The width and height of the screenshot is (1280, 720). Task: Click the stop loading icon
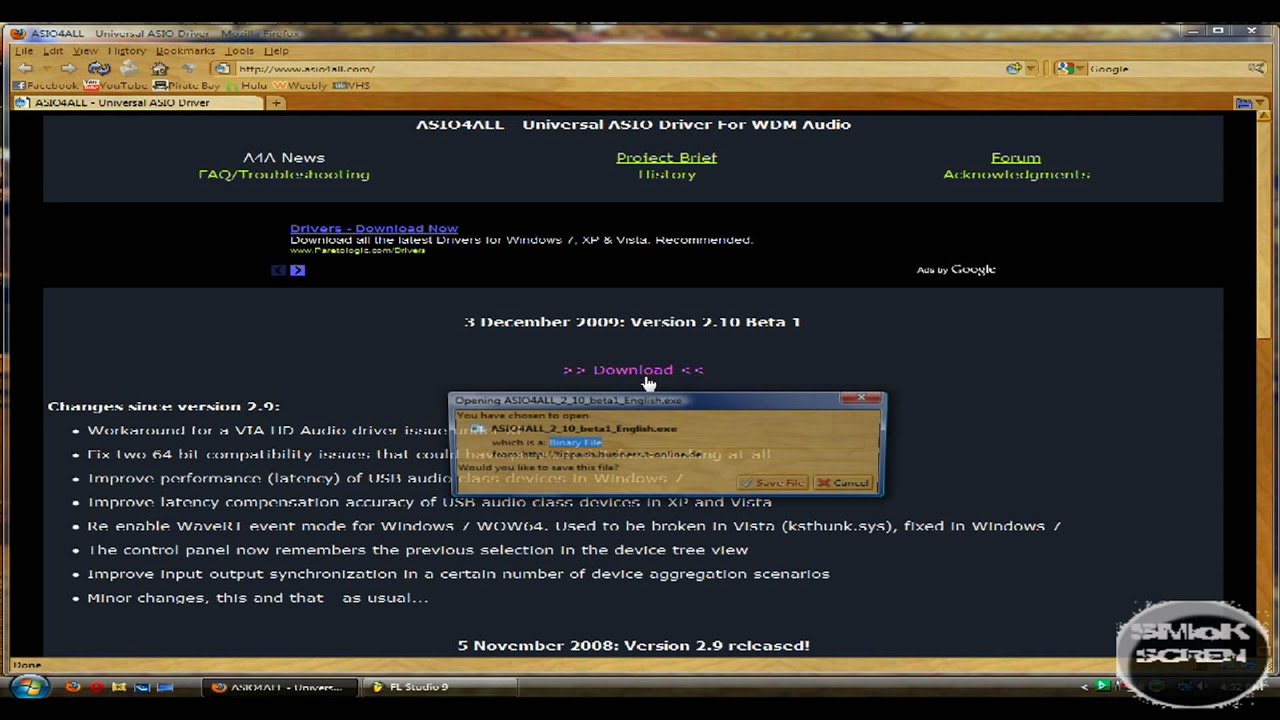(x=129, y=68)
